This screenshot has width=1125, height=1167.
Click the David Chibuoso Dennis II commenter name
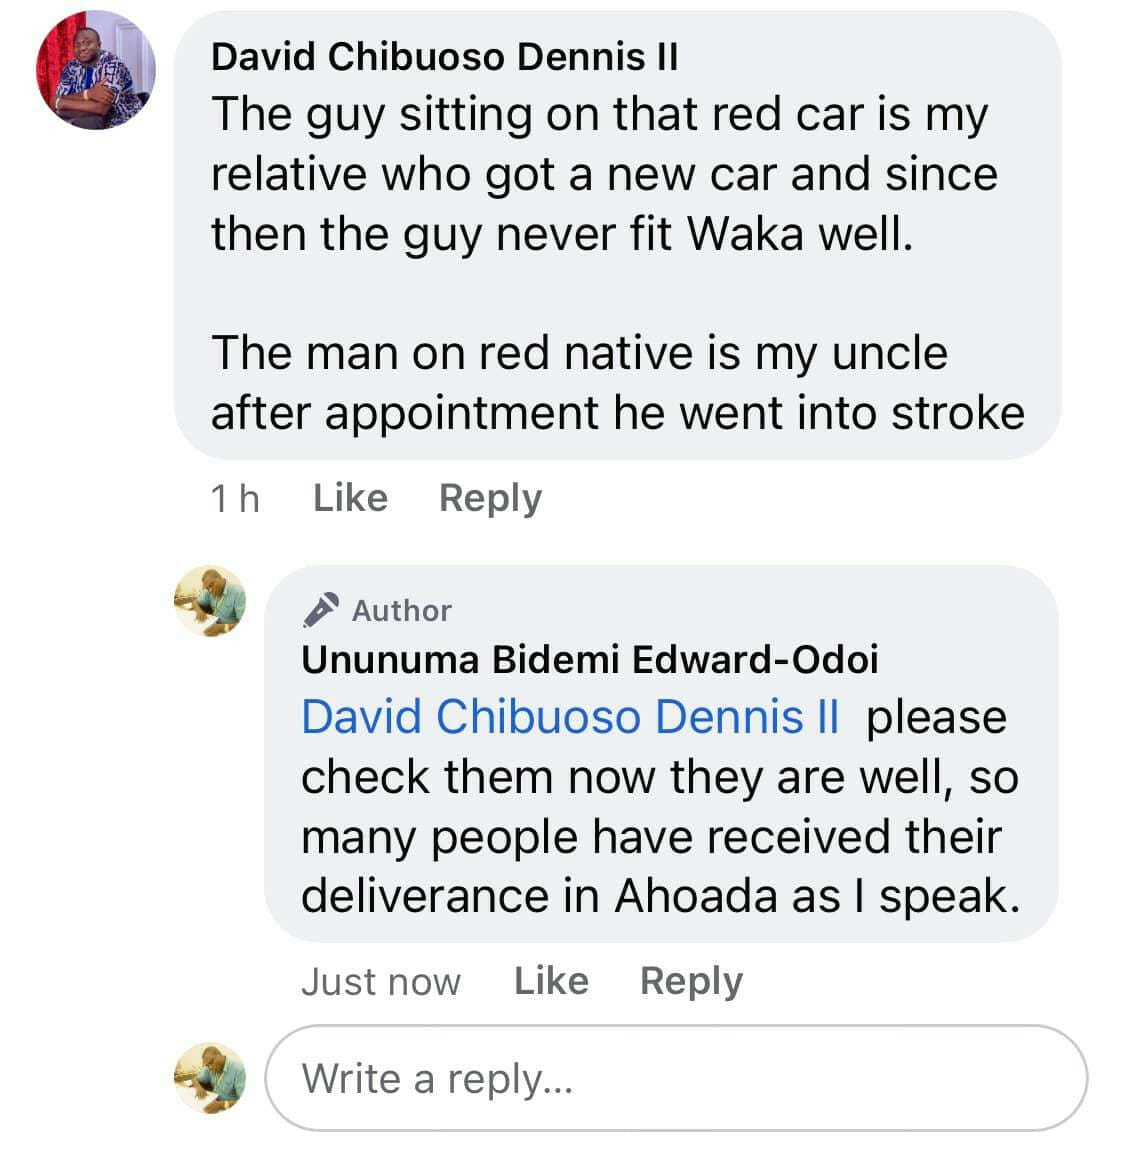pos(444,57)
